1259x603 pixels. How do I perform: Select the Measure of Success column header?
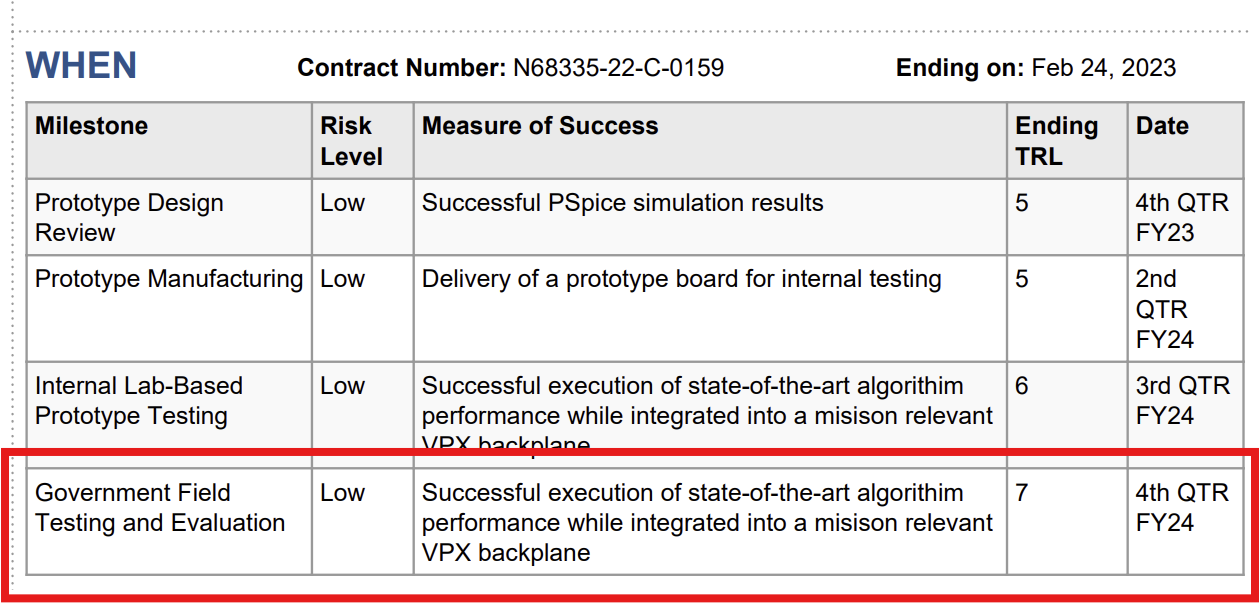click(x=540, y=126)
